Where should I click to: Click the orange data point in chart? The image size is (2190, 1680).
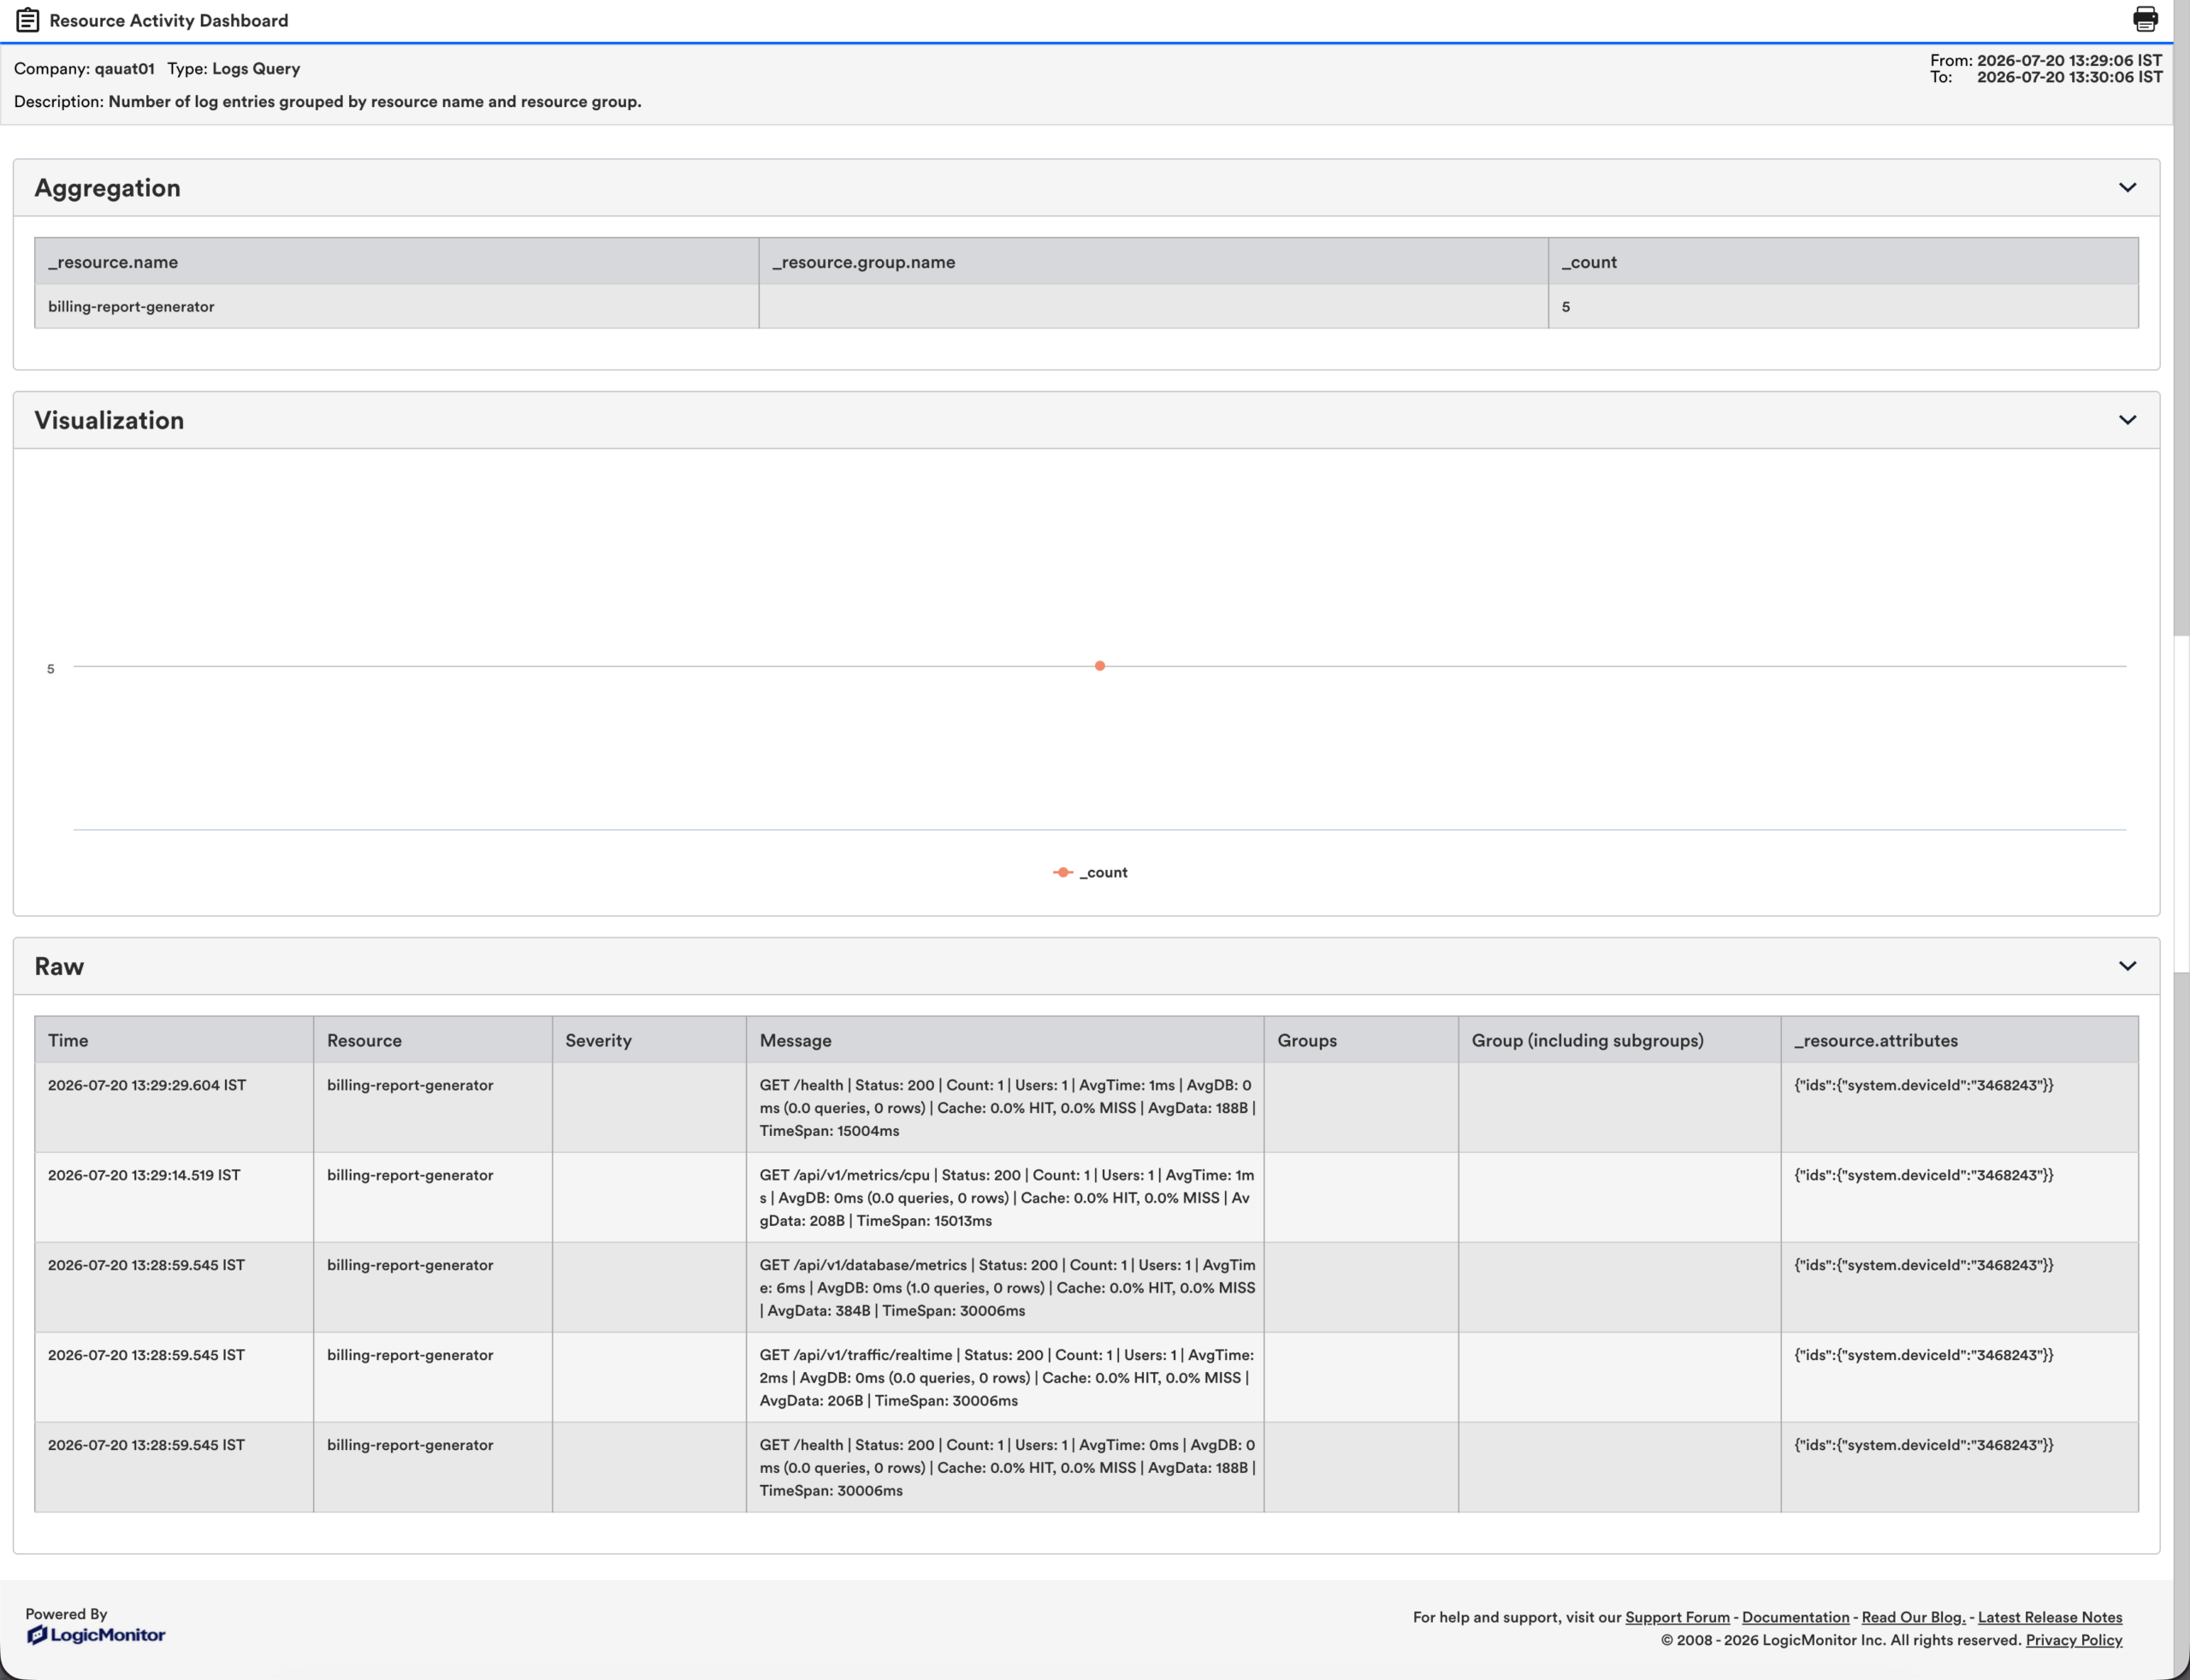[x=1100, y=666]
